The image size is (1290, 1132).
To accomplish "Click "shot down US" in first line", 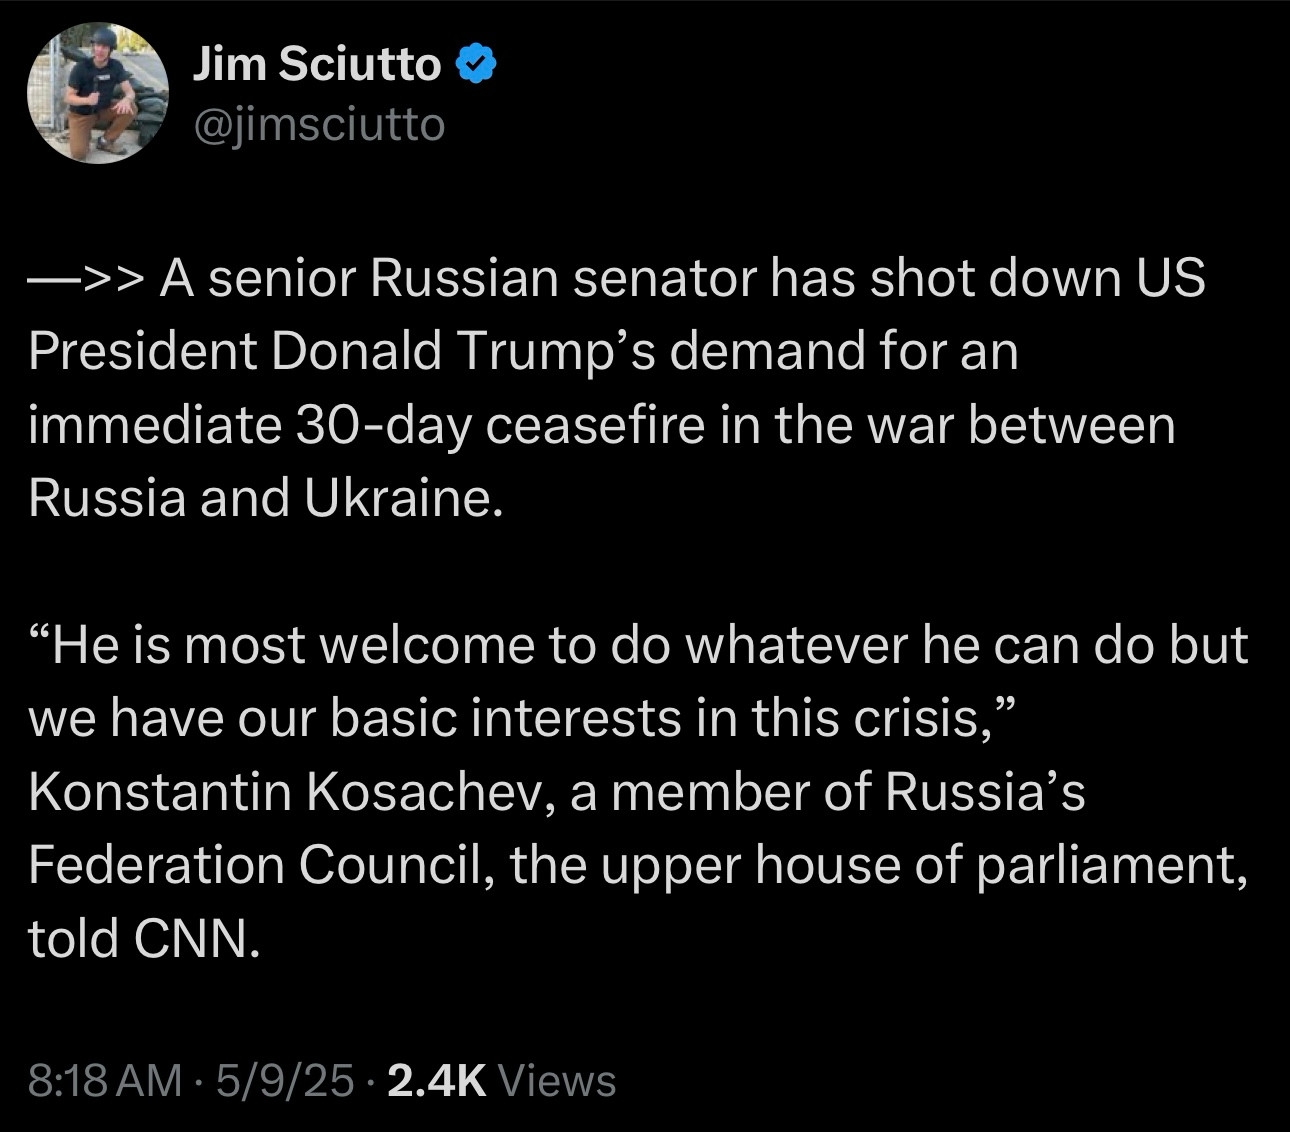I will pos(1036,279).
